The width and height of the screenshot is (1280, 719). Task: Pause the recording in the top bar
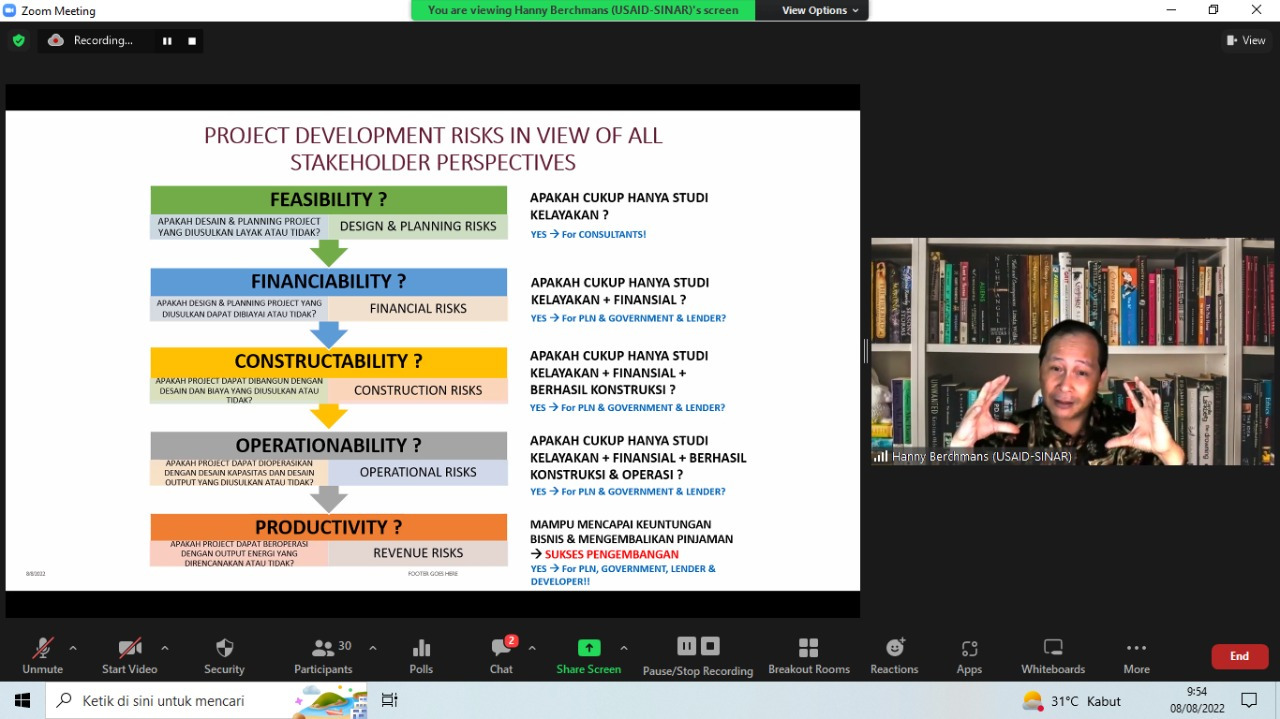coord(167,41)
